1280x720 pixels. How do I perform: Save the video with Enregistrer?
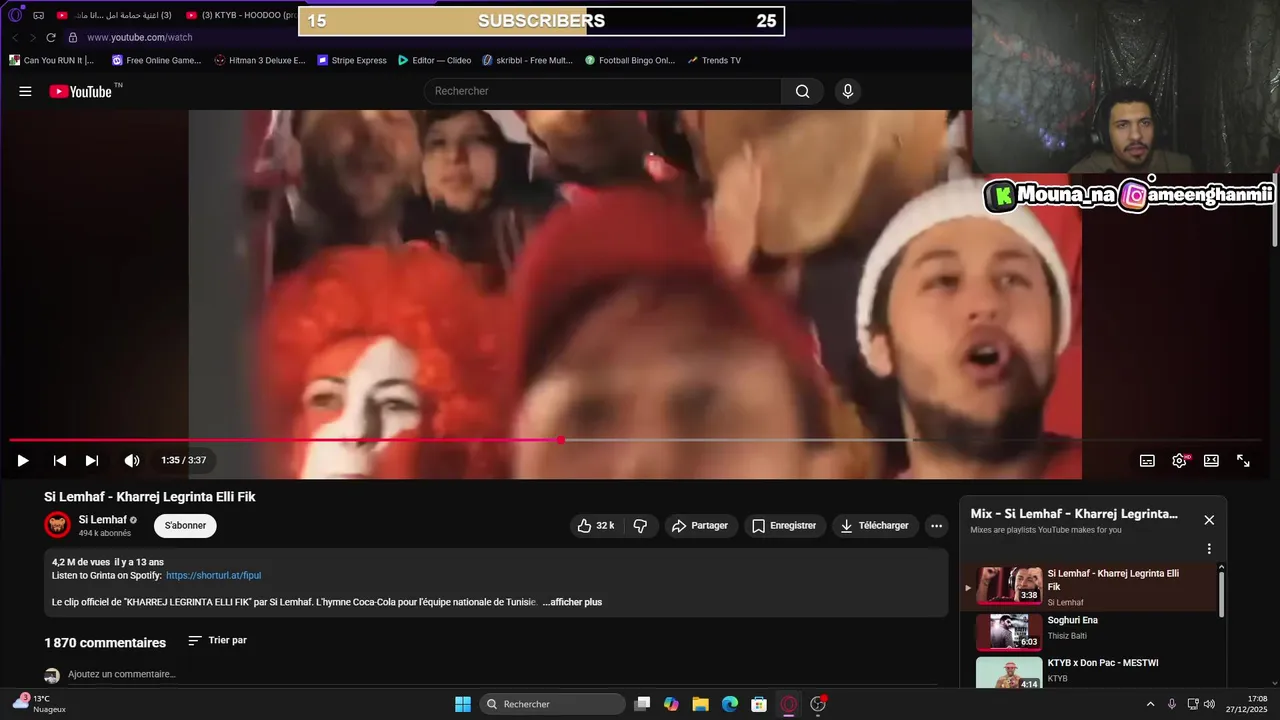click(x=785, y=525)
